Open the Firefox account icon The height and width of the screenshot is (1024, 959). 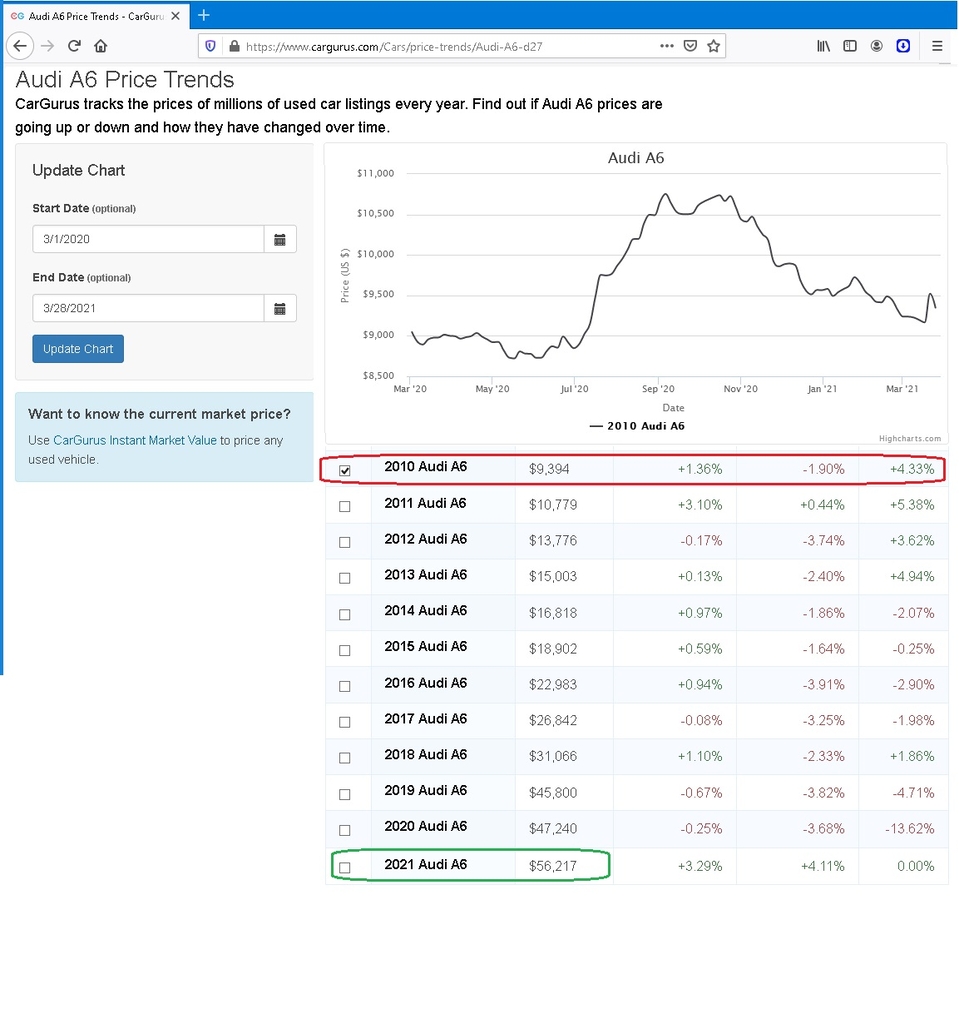tap(877, 46)
